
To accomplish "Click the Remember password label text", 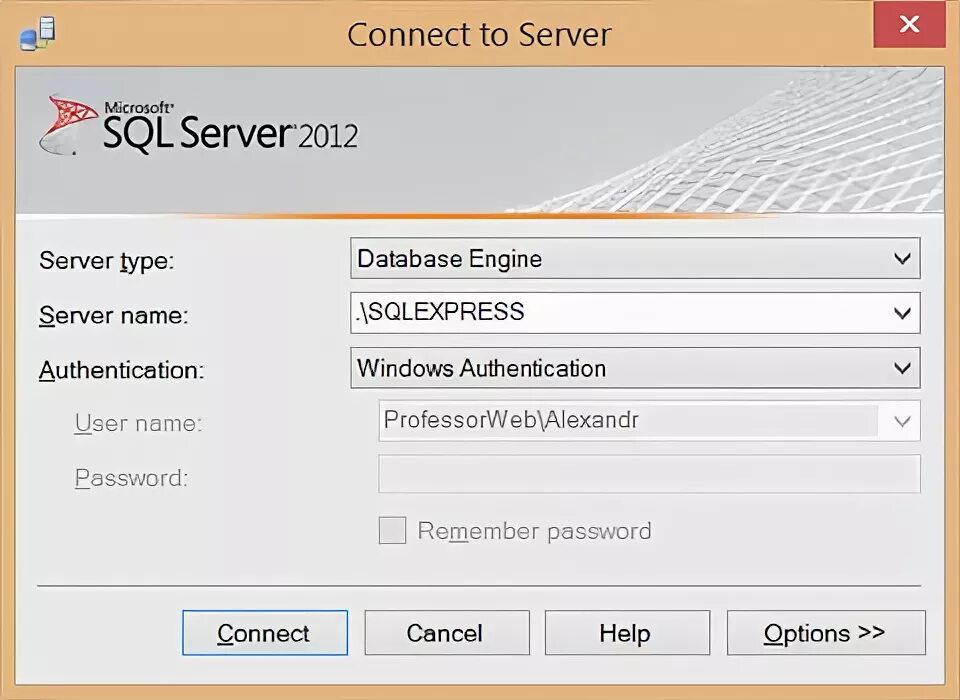I will [534, 531].
